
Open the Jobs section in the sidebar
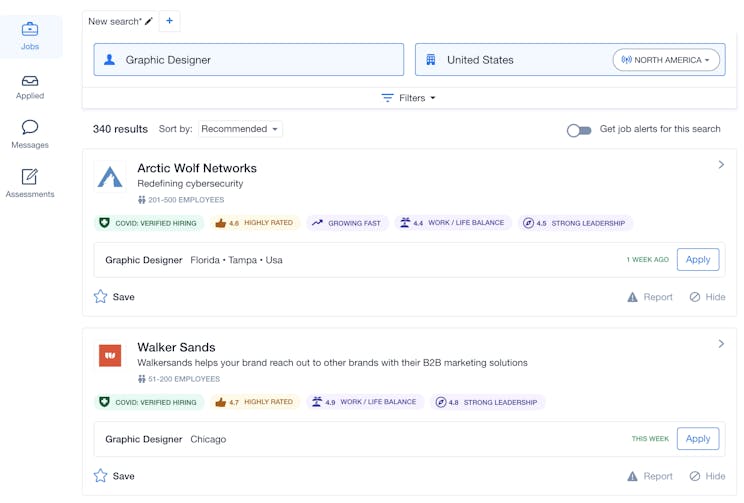[x=30, y=37]
